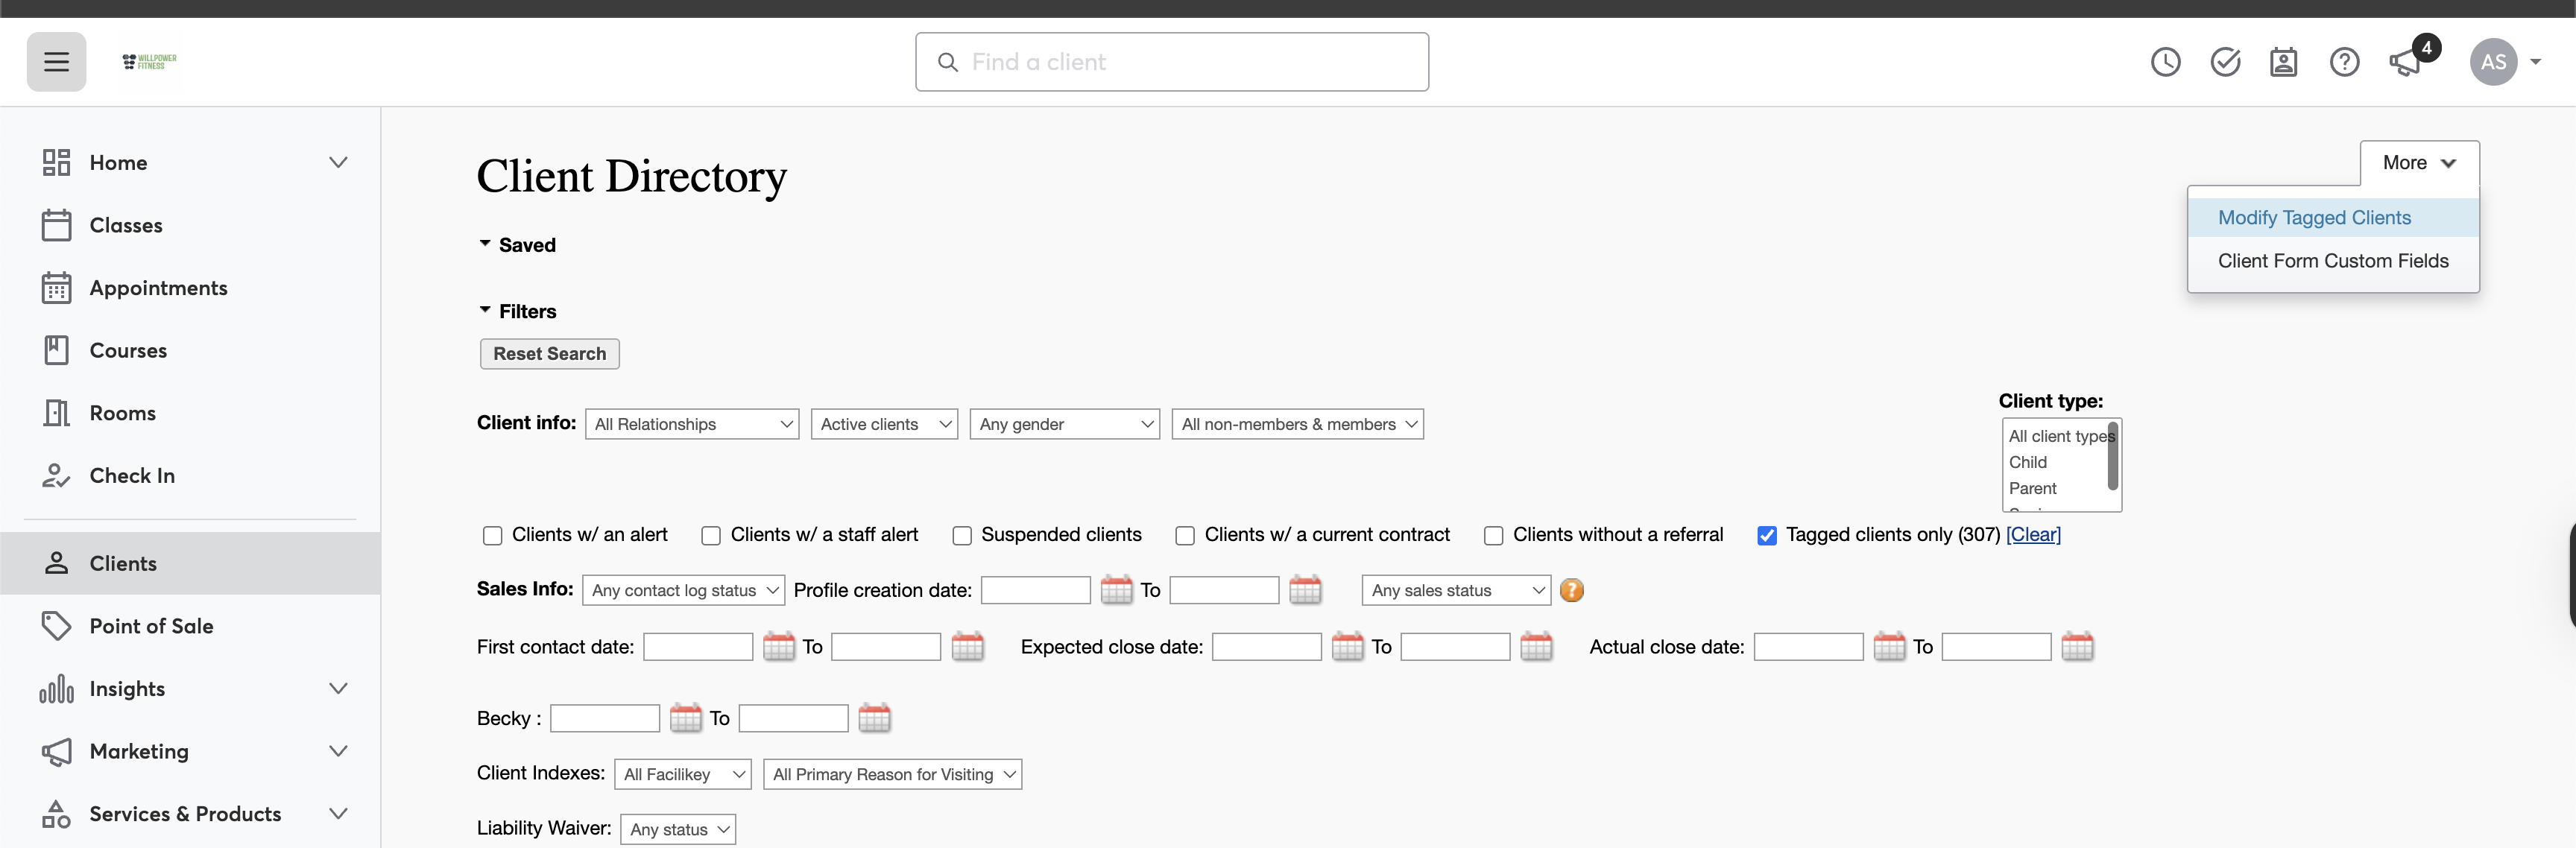Click the Clear link for tagged clients
The width and height of the screenshot is (2576, 848).
2033,535
